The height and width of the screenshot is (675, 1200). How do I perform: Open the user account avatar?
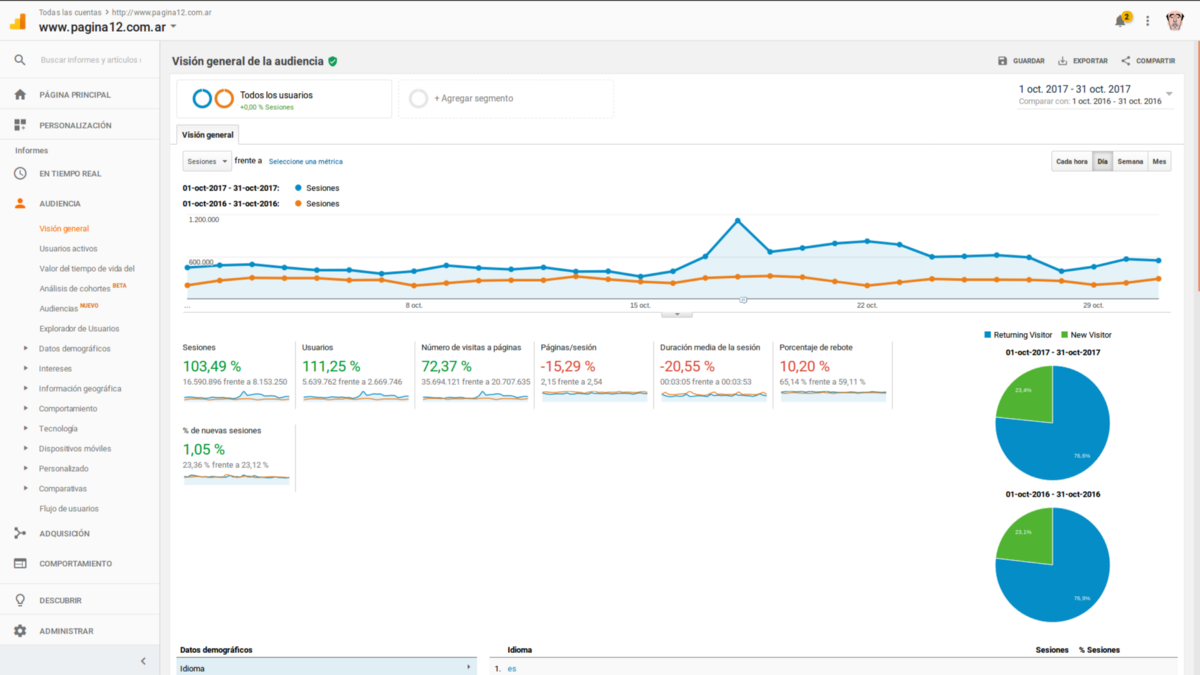point(1176,20)
